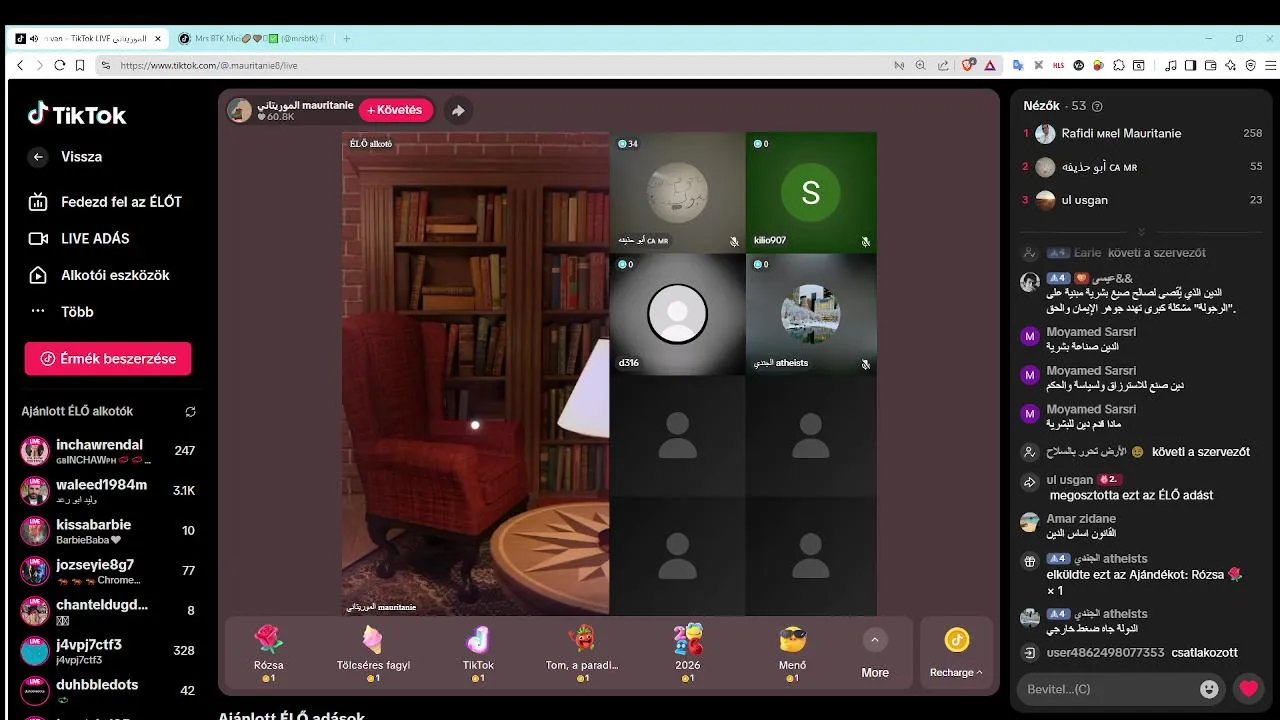Click the Vissza back arrow
The image size is (1280, 720).
click(38, 157)
